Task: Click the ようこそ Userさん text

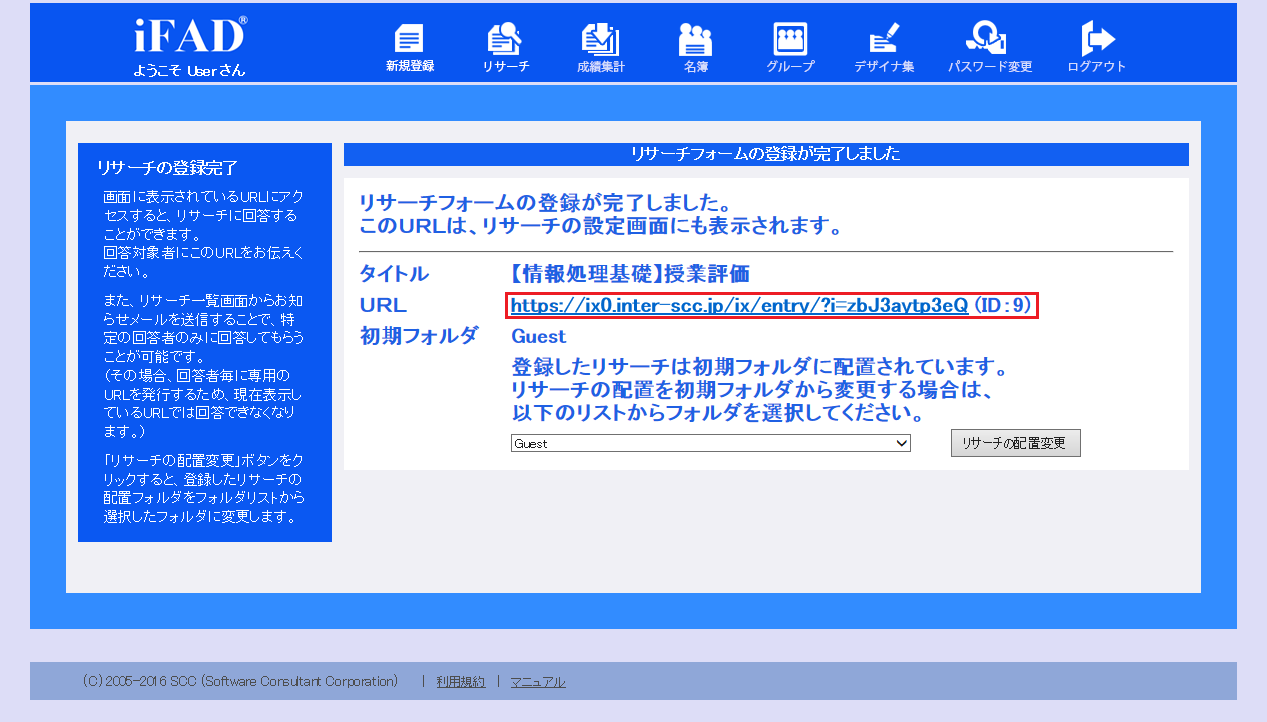Action: point(189,70)
